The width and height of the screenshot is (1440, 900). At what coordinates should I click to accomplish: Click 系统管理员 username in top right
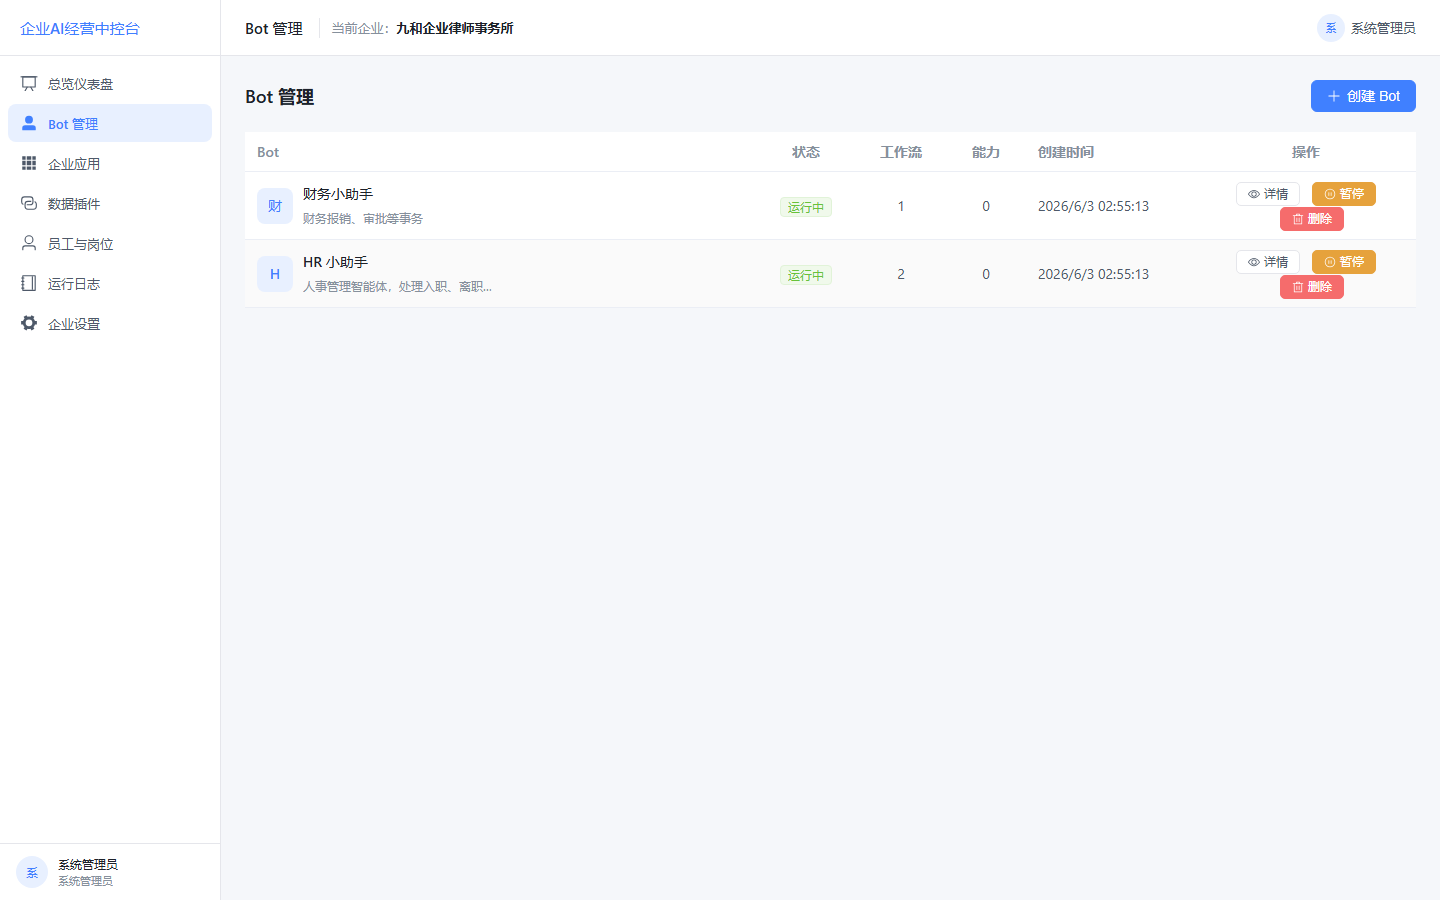[1383, 28]
